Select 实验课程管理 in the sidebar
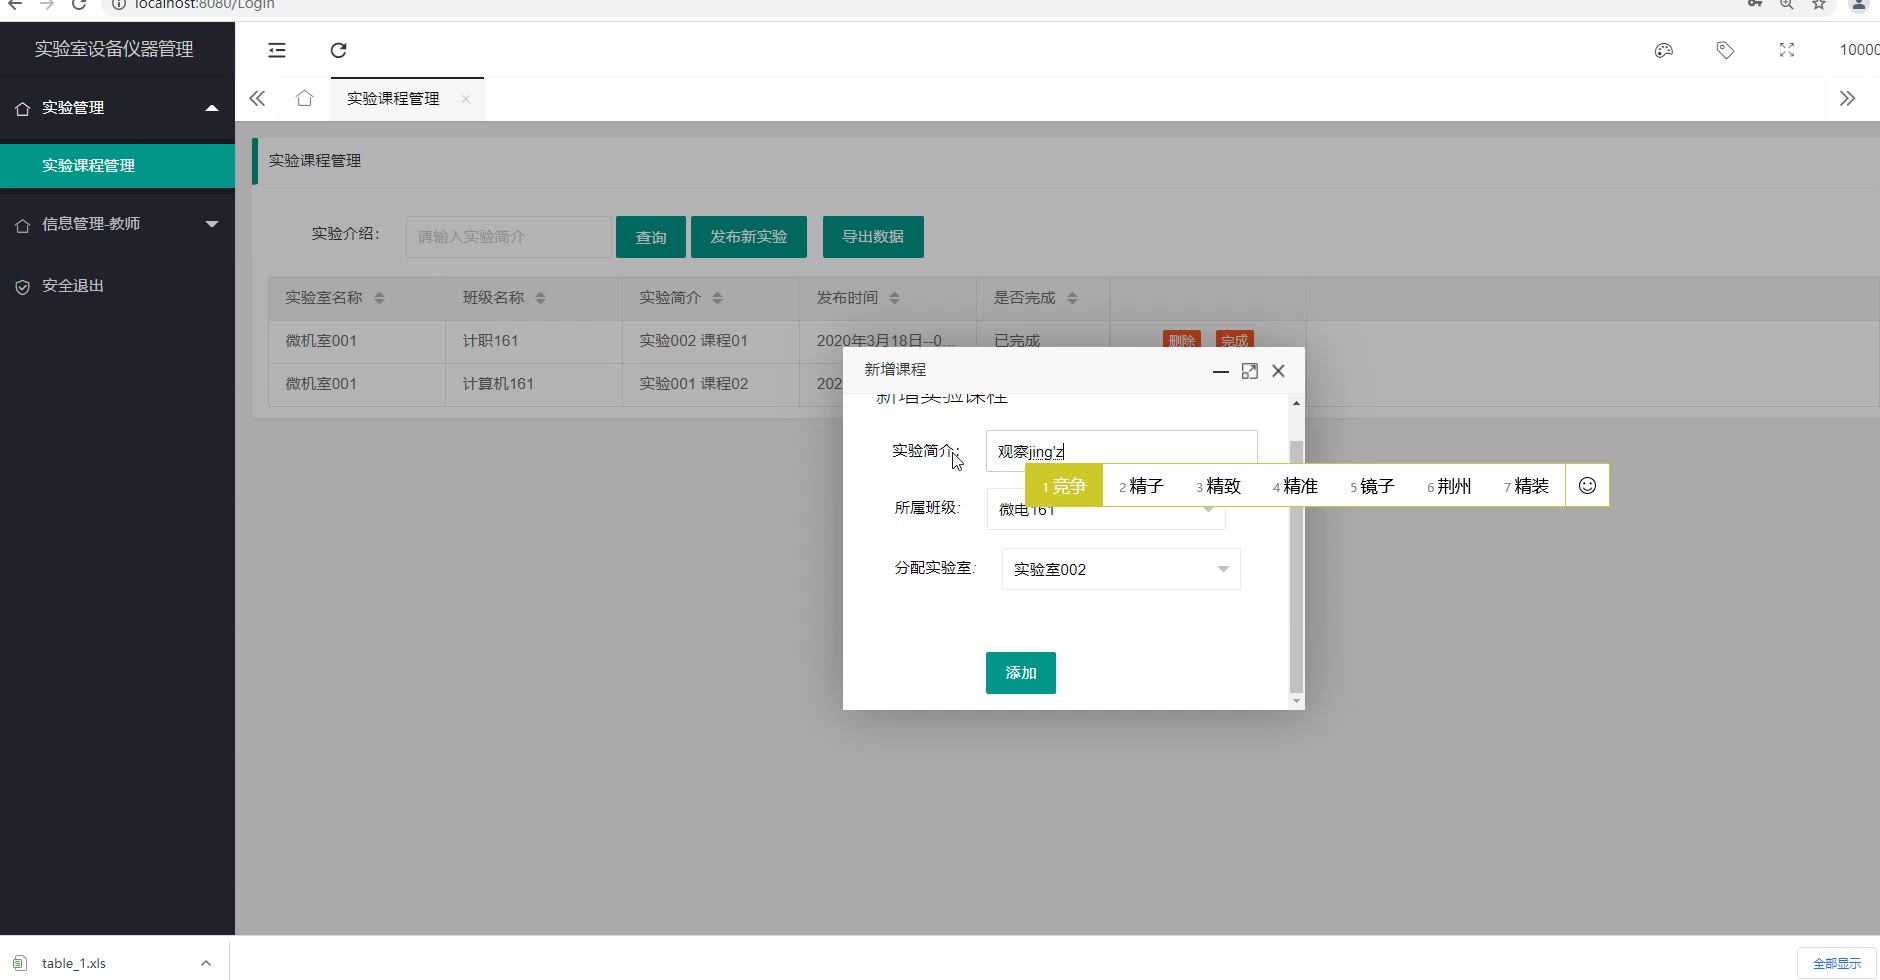Image resolution: width=1880 pixels, height=980 pixels. (x=88, y=166)
